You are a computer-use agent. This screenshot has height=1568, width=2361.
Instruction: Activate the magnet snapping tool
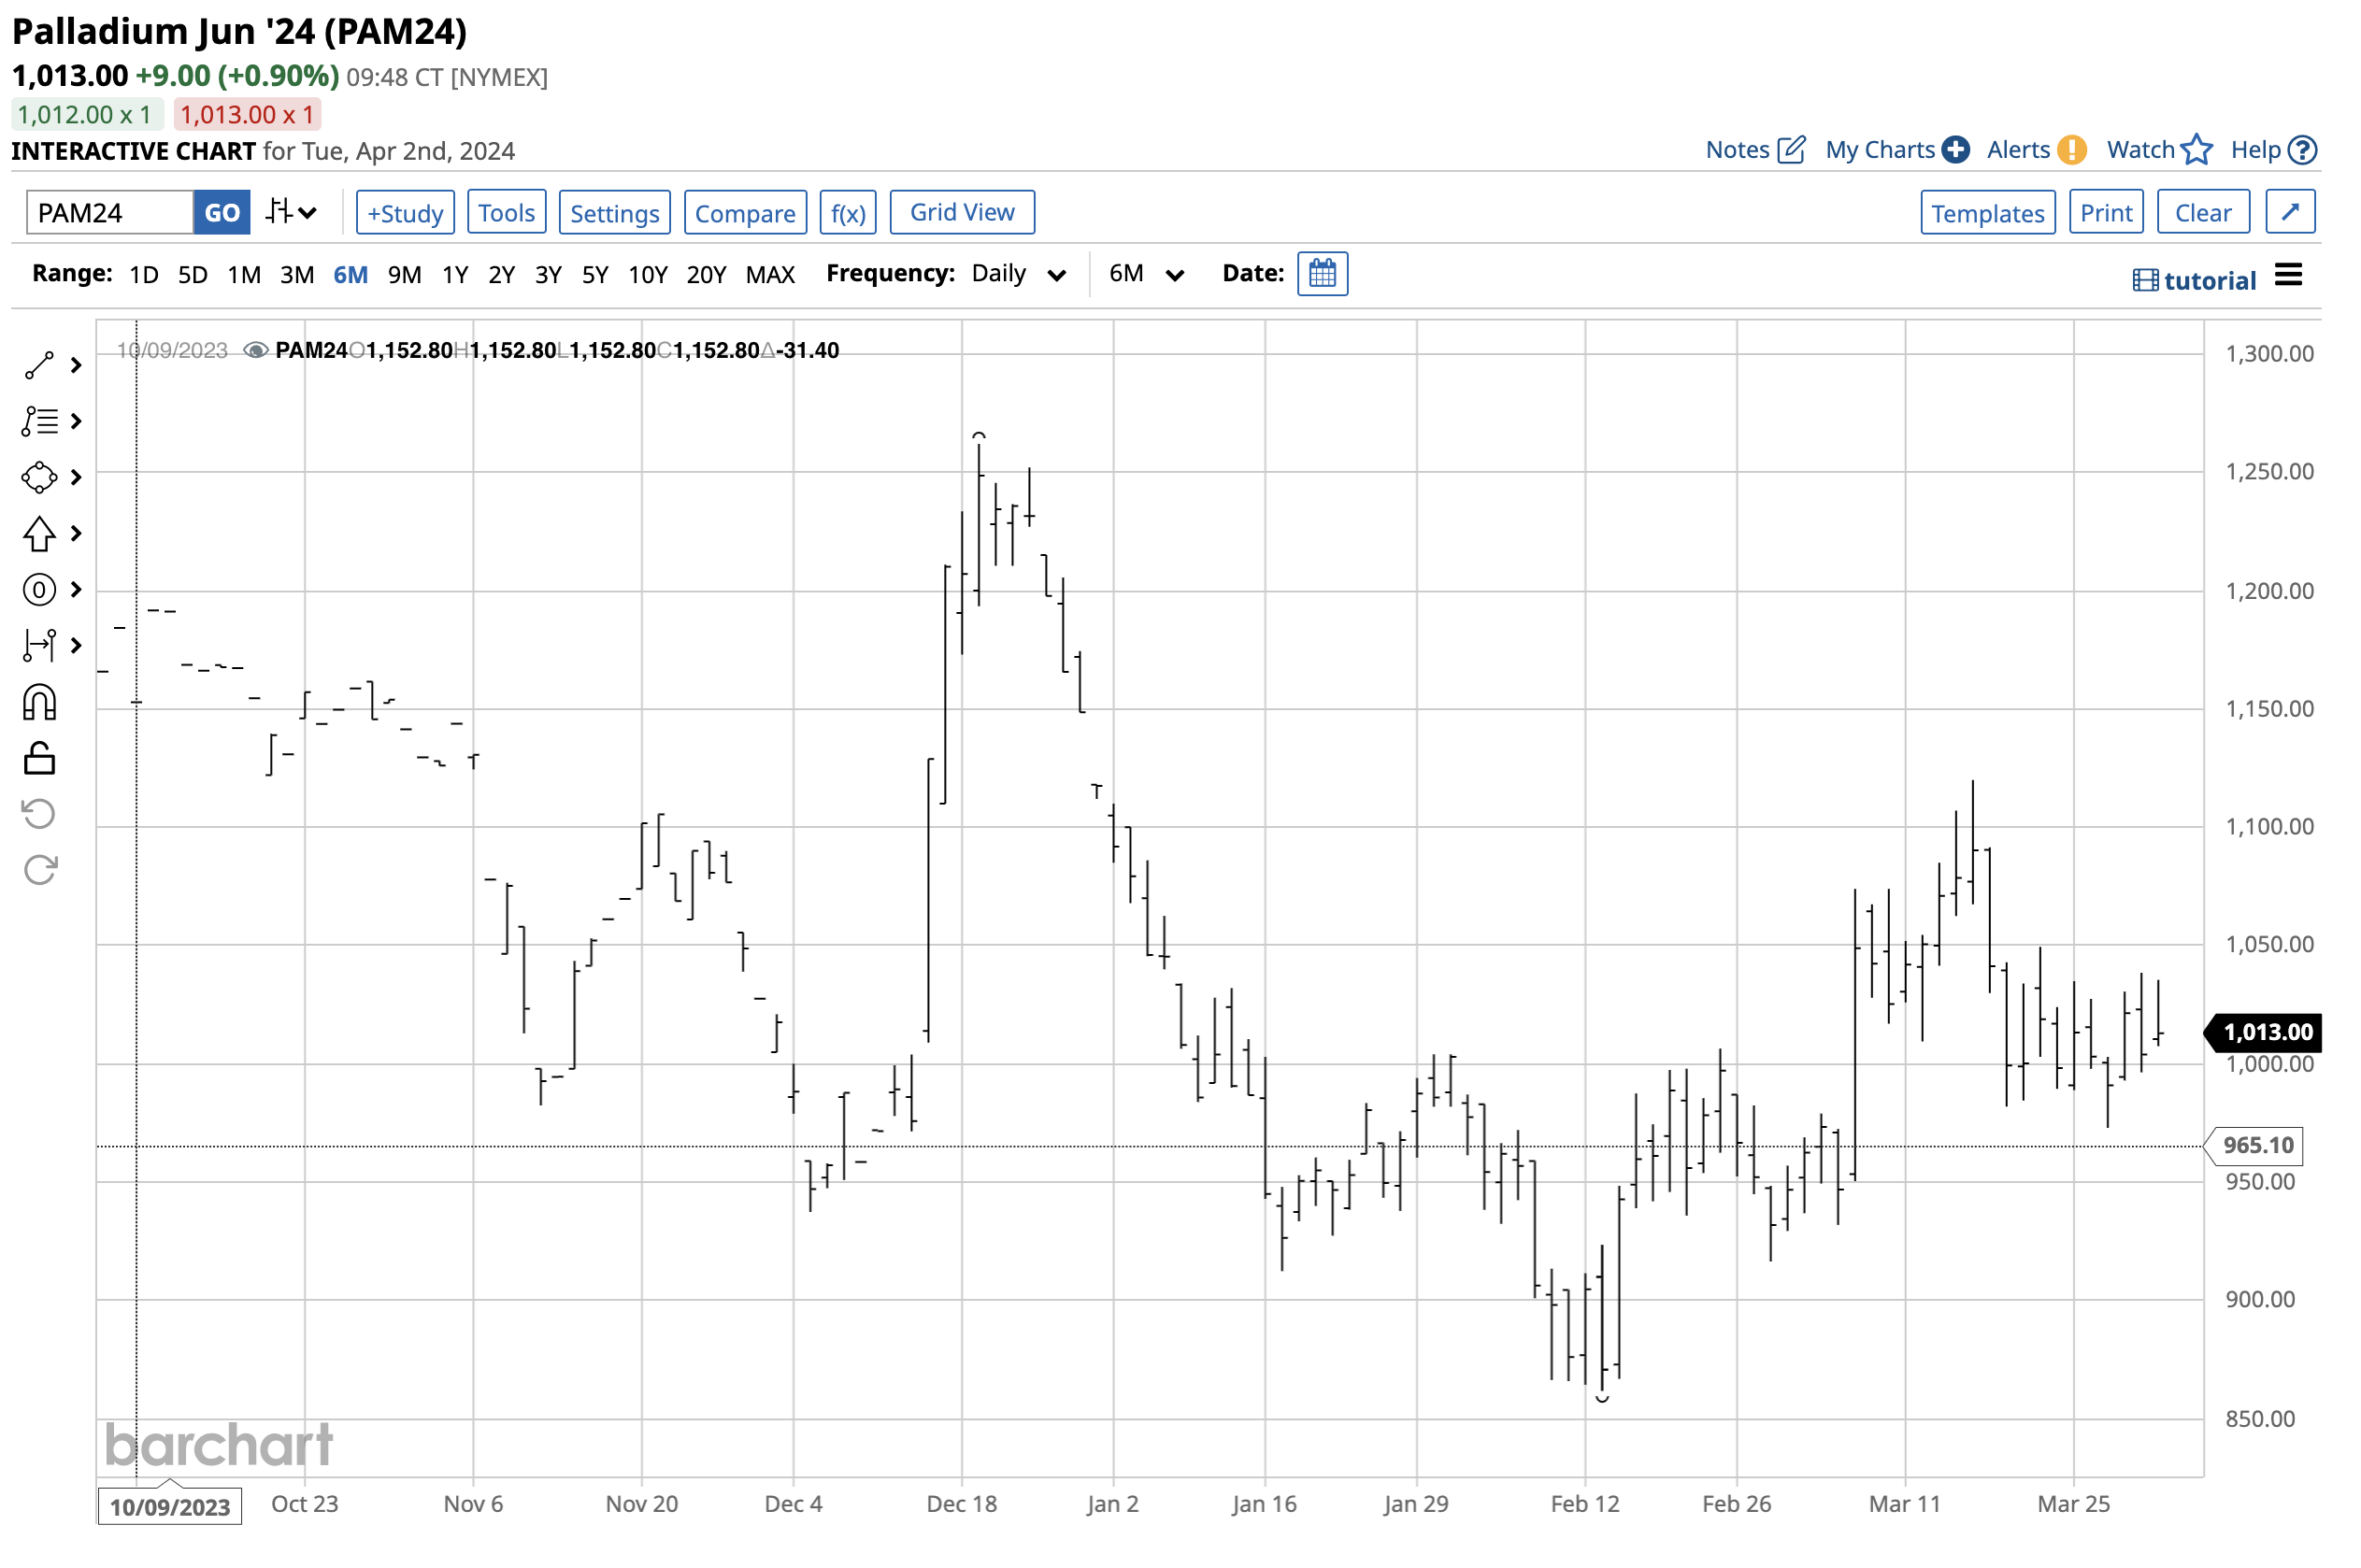[x=38, y=702]
